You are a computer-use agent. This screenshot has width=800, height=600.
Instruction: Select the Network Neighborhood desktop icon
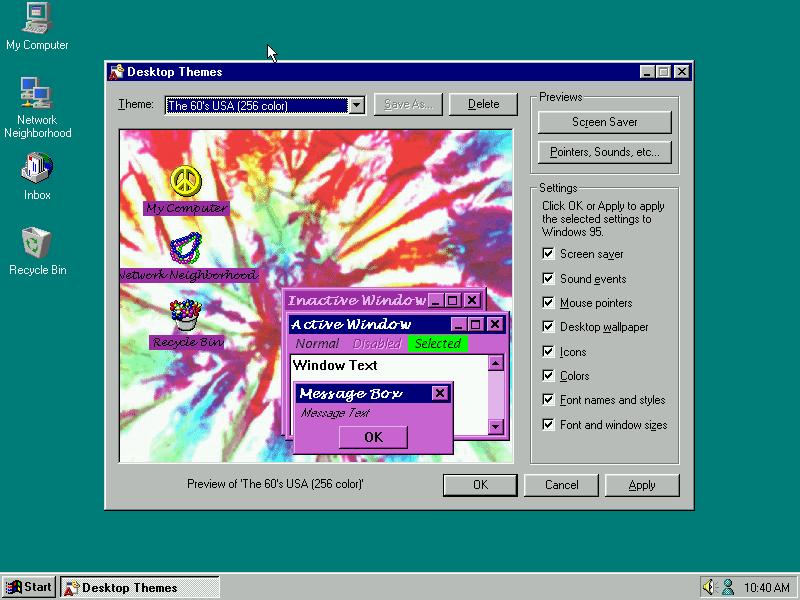coord(37,107)
